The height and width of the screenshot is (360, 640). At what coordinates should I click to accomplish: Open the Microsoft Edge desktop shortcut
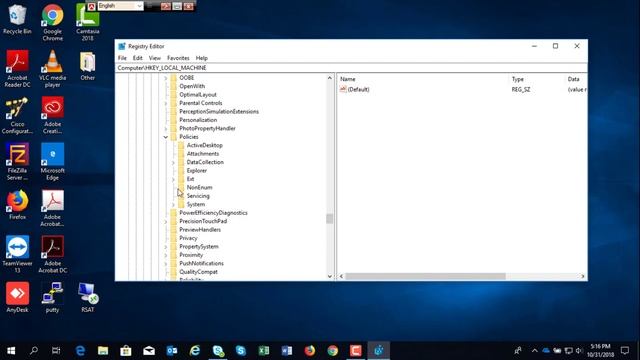pos(52,162)
